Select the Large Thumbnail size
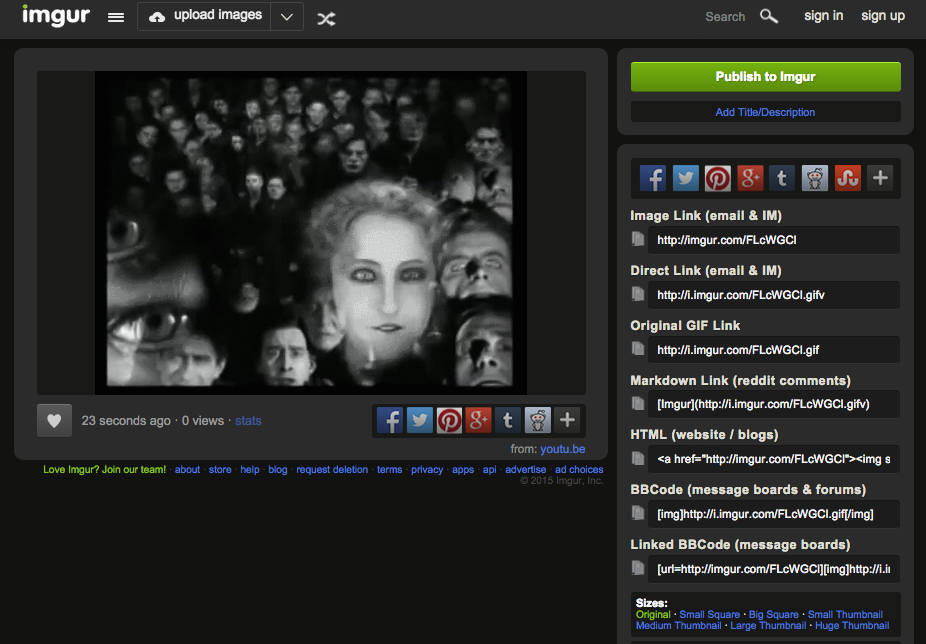This screenshot has height=644, width=926. pos(768,626)
